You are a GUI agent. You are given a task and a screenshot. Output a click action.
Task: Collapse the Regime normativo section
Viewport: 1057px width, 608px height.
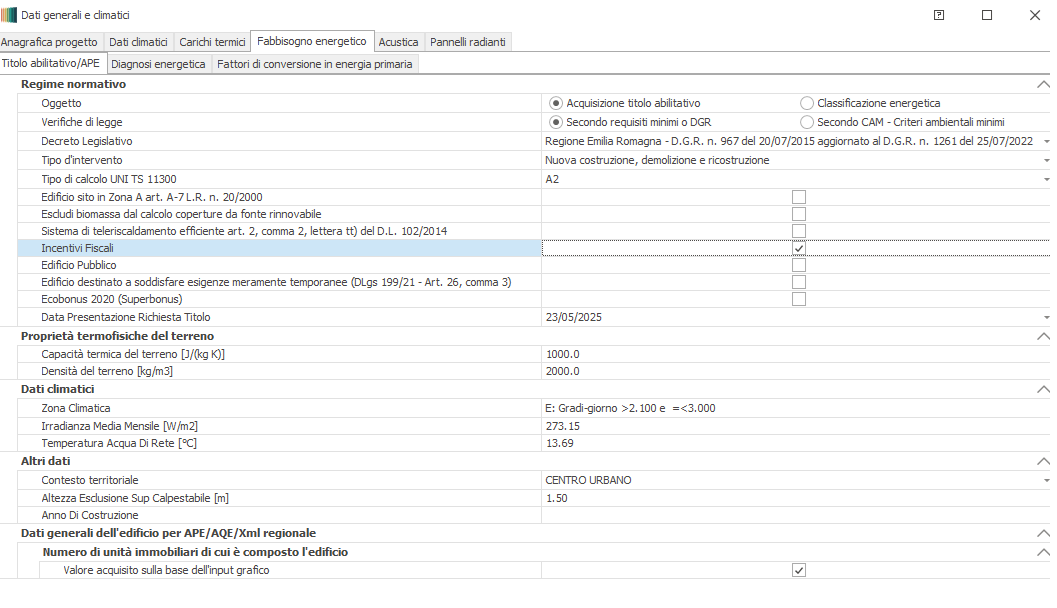(x=1043, y=85)
